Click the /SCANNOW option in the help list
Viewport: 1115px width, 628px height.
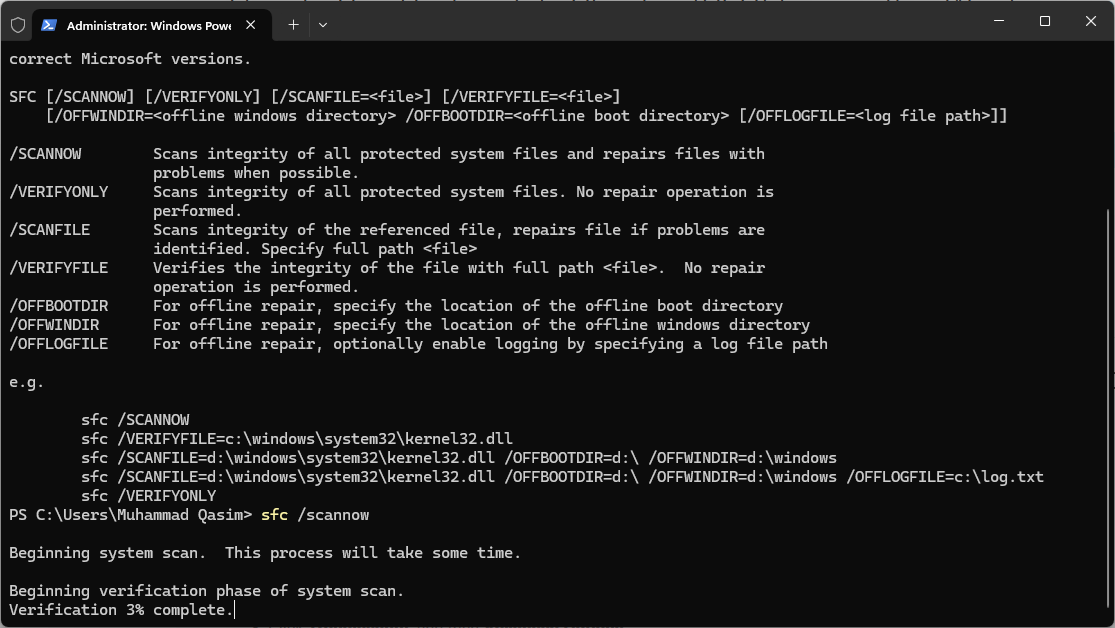(x=45, y=154)
